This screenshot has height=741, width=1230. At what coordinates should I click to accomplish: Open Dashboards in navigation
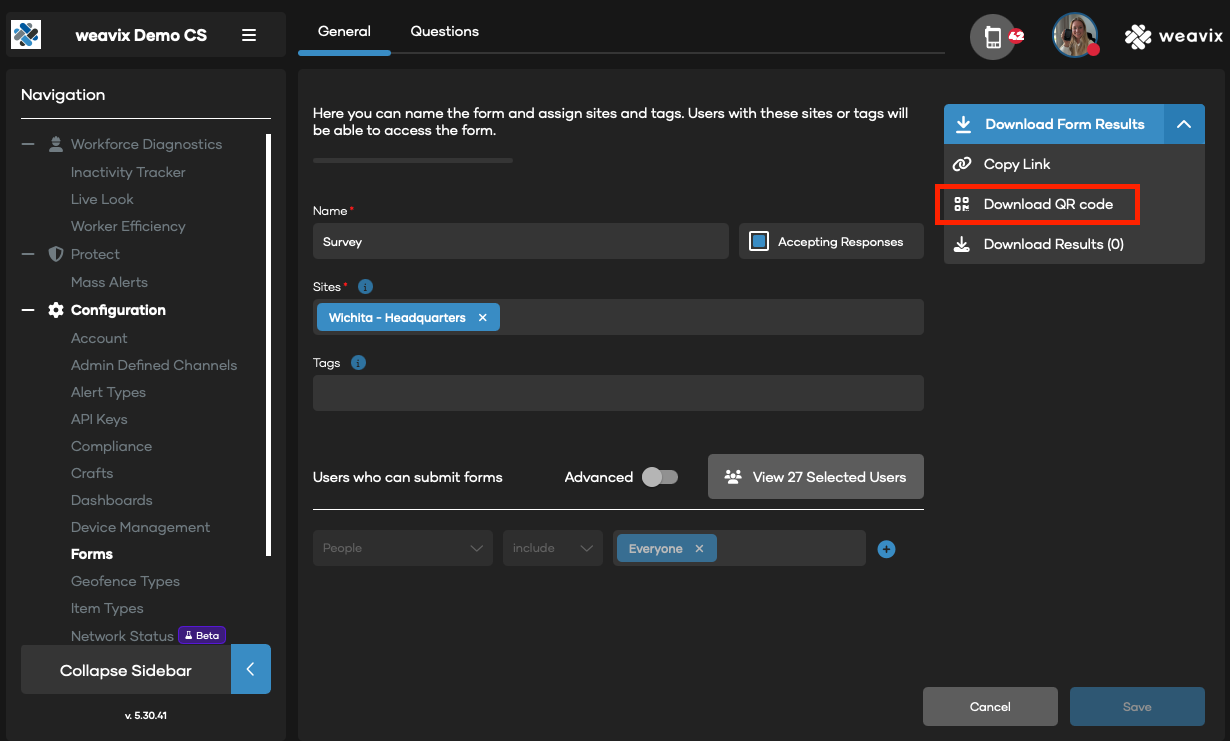point(112,500)
